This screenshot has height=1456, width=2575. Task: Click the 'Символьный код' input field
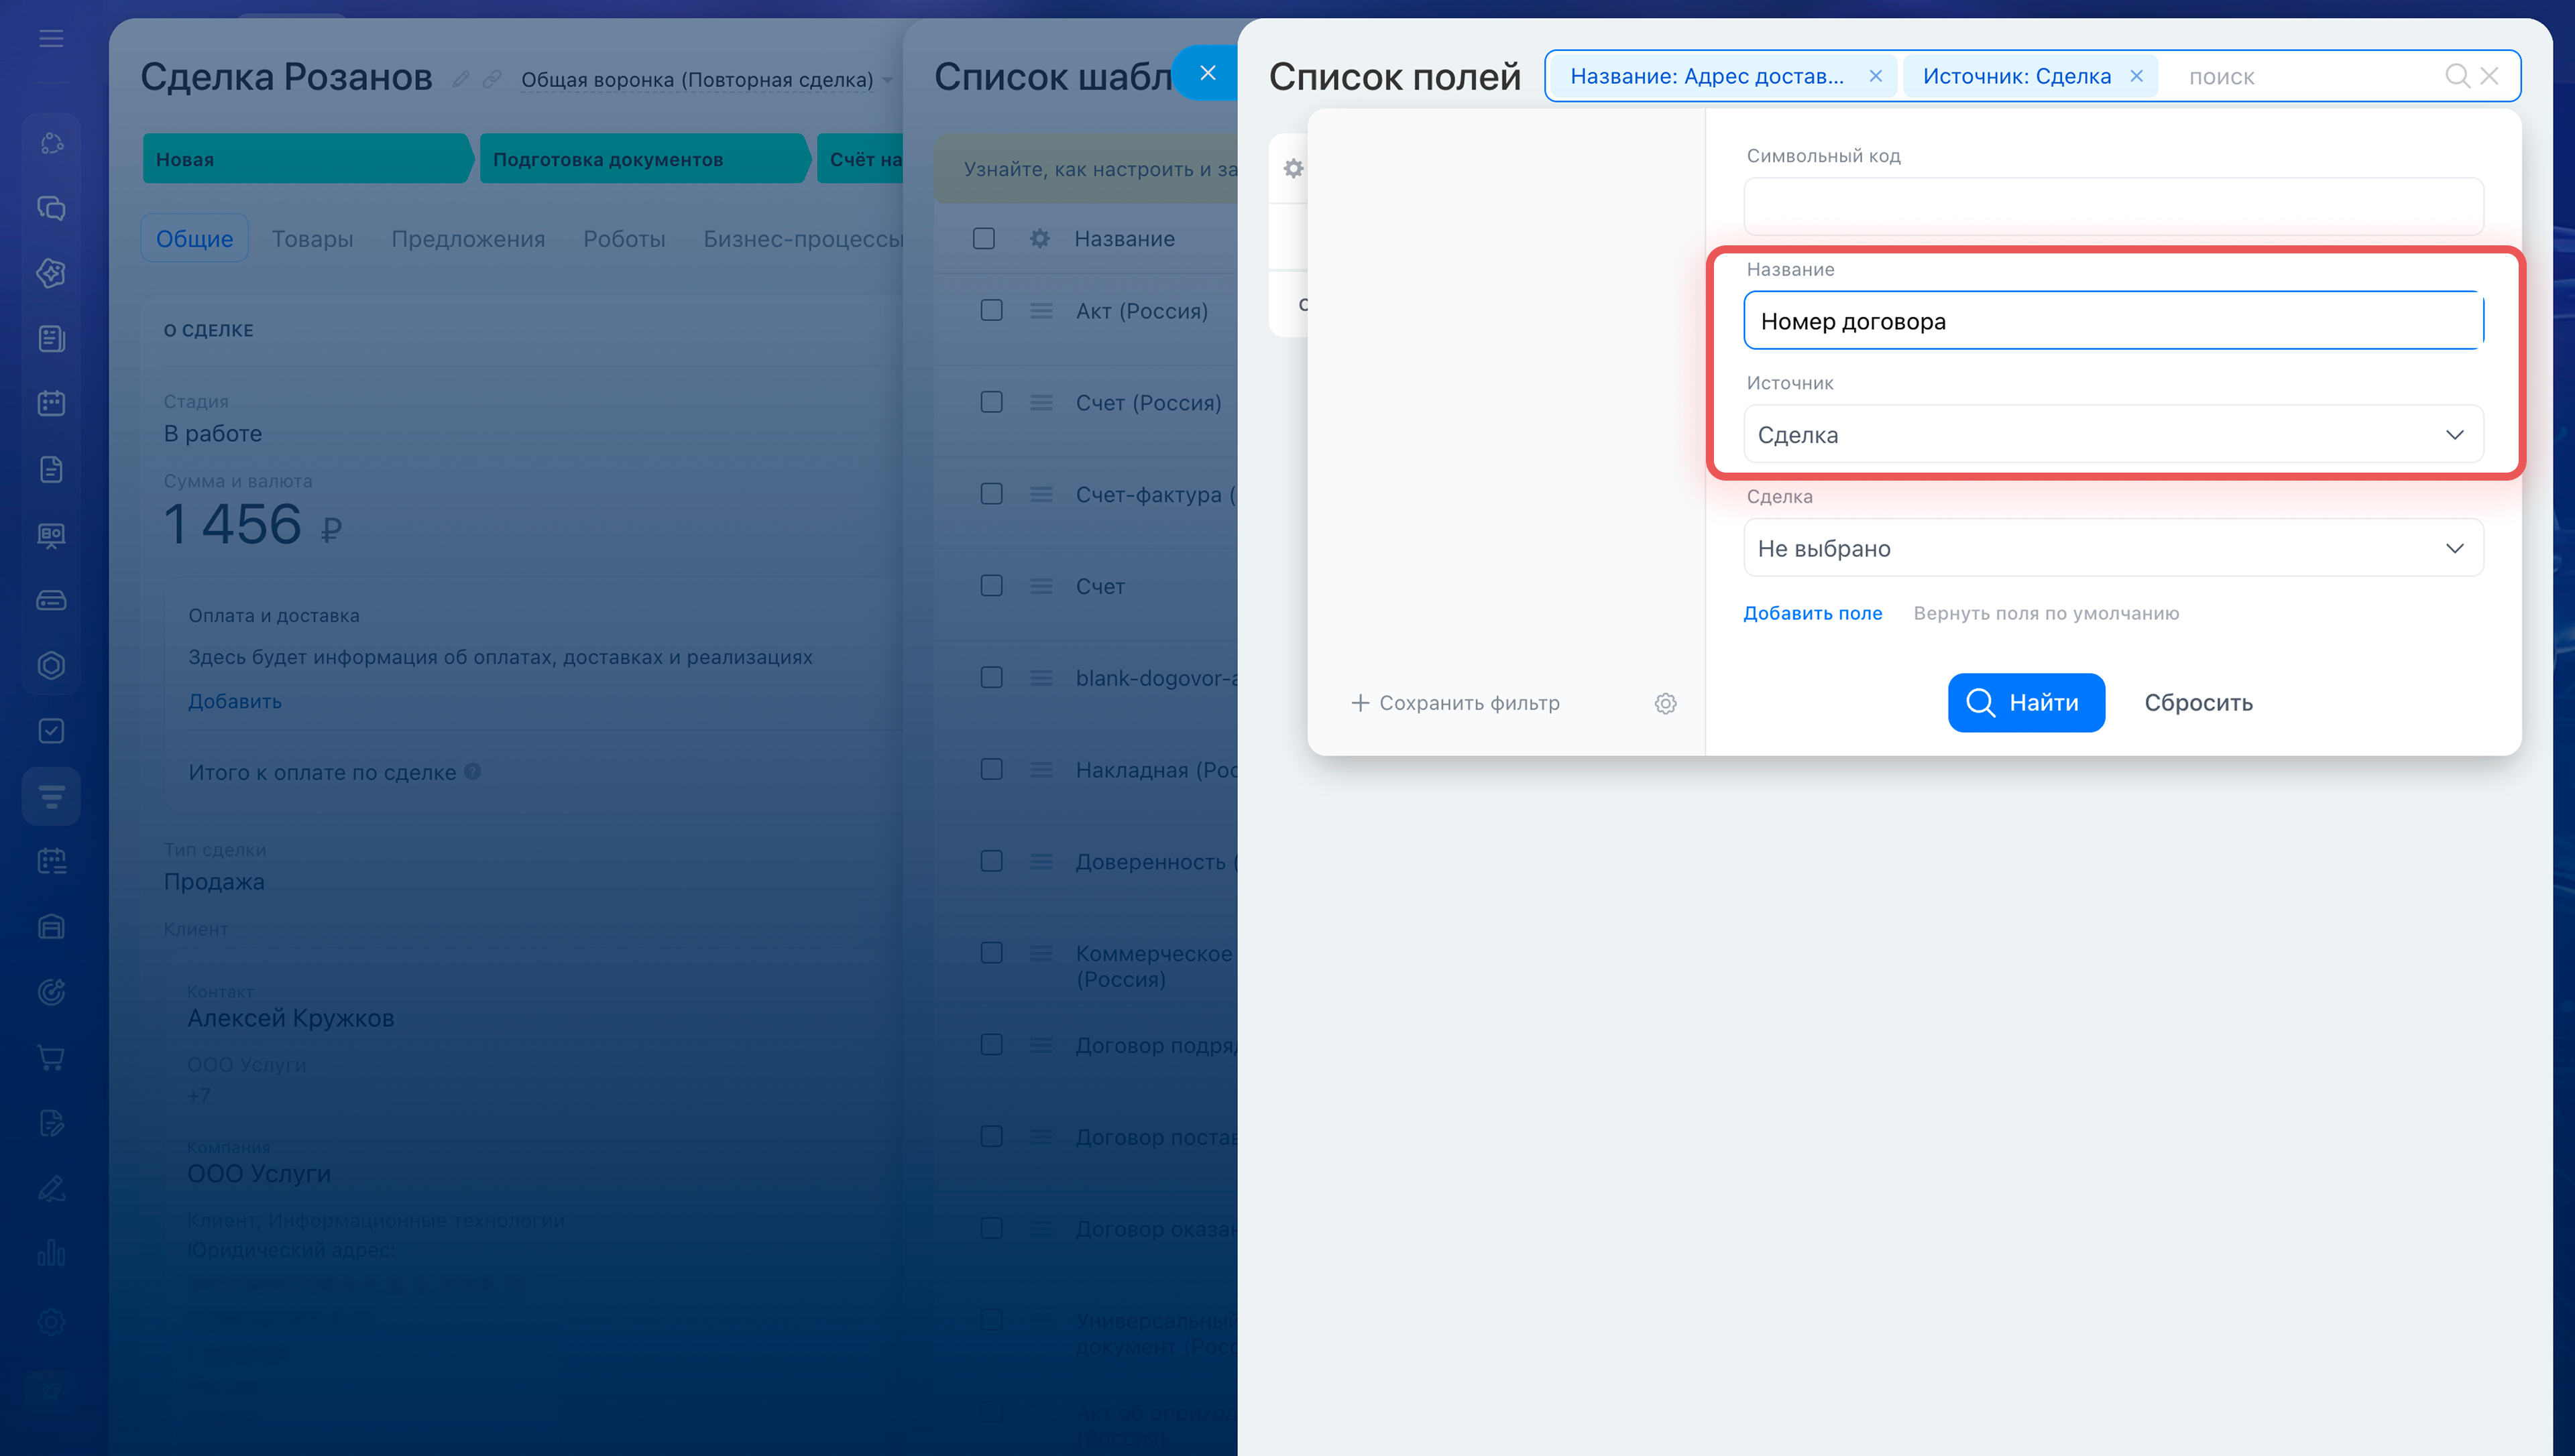(2113, 207)
